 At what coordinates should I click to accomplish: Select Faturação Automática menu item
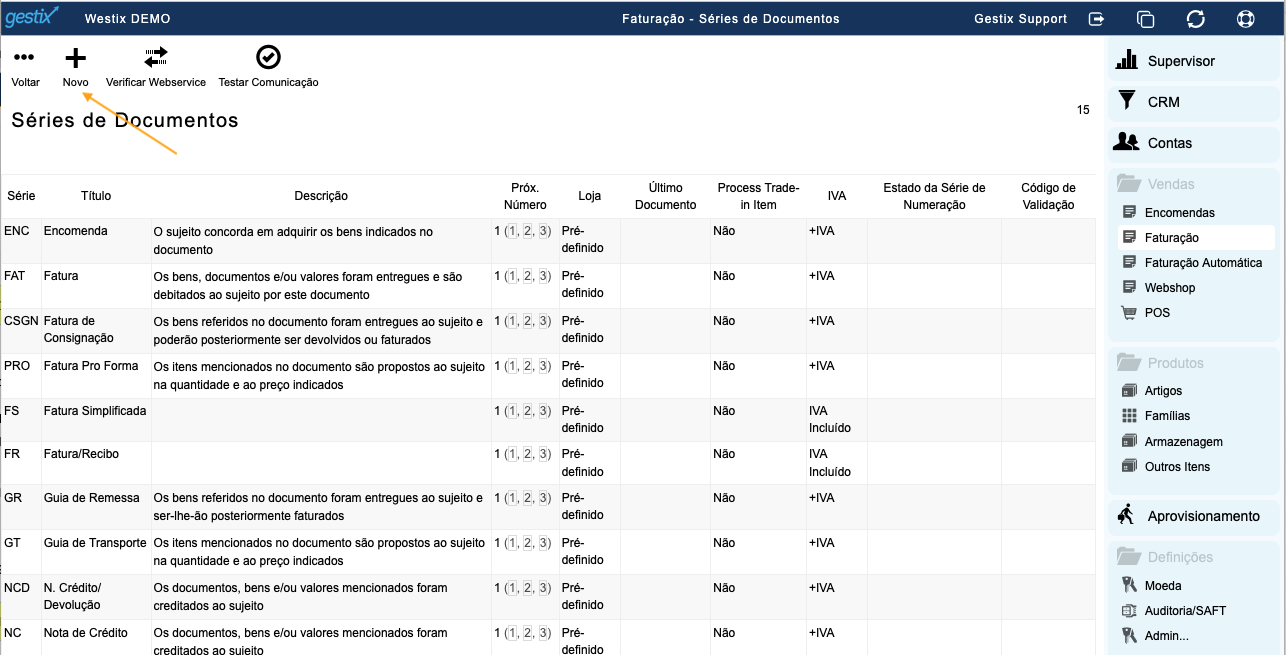coord(1203,262)
